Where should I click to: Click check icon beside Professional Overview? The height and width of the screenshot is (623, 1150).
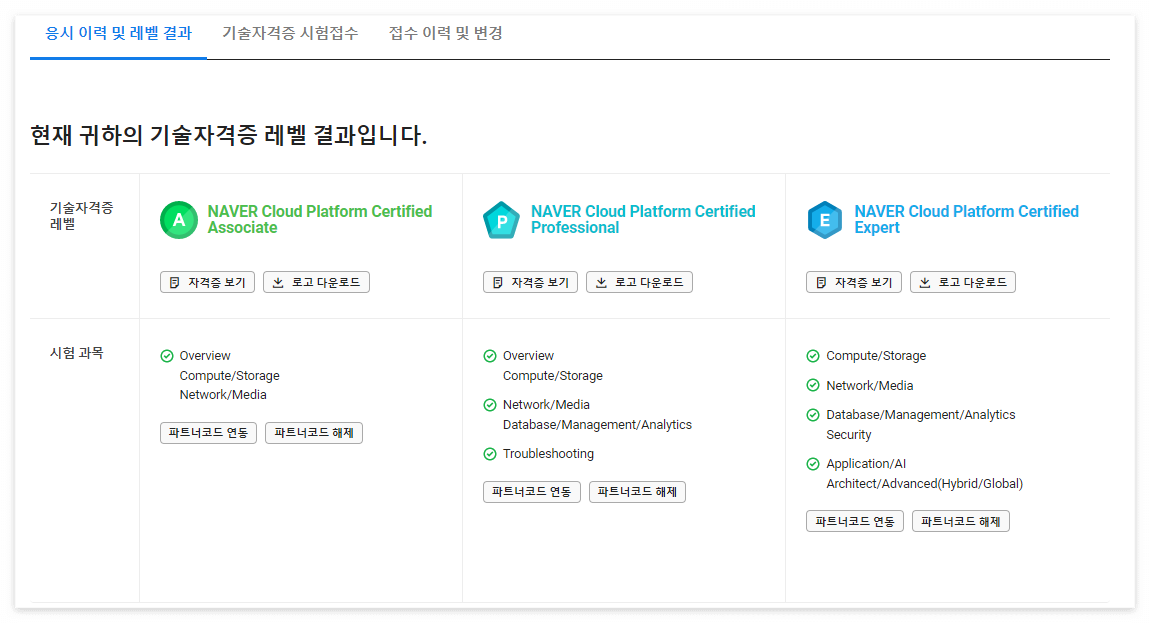coord(490,356)
